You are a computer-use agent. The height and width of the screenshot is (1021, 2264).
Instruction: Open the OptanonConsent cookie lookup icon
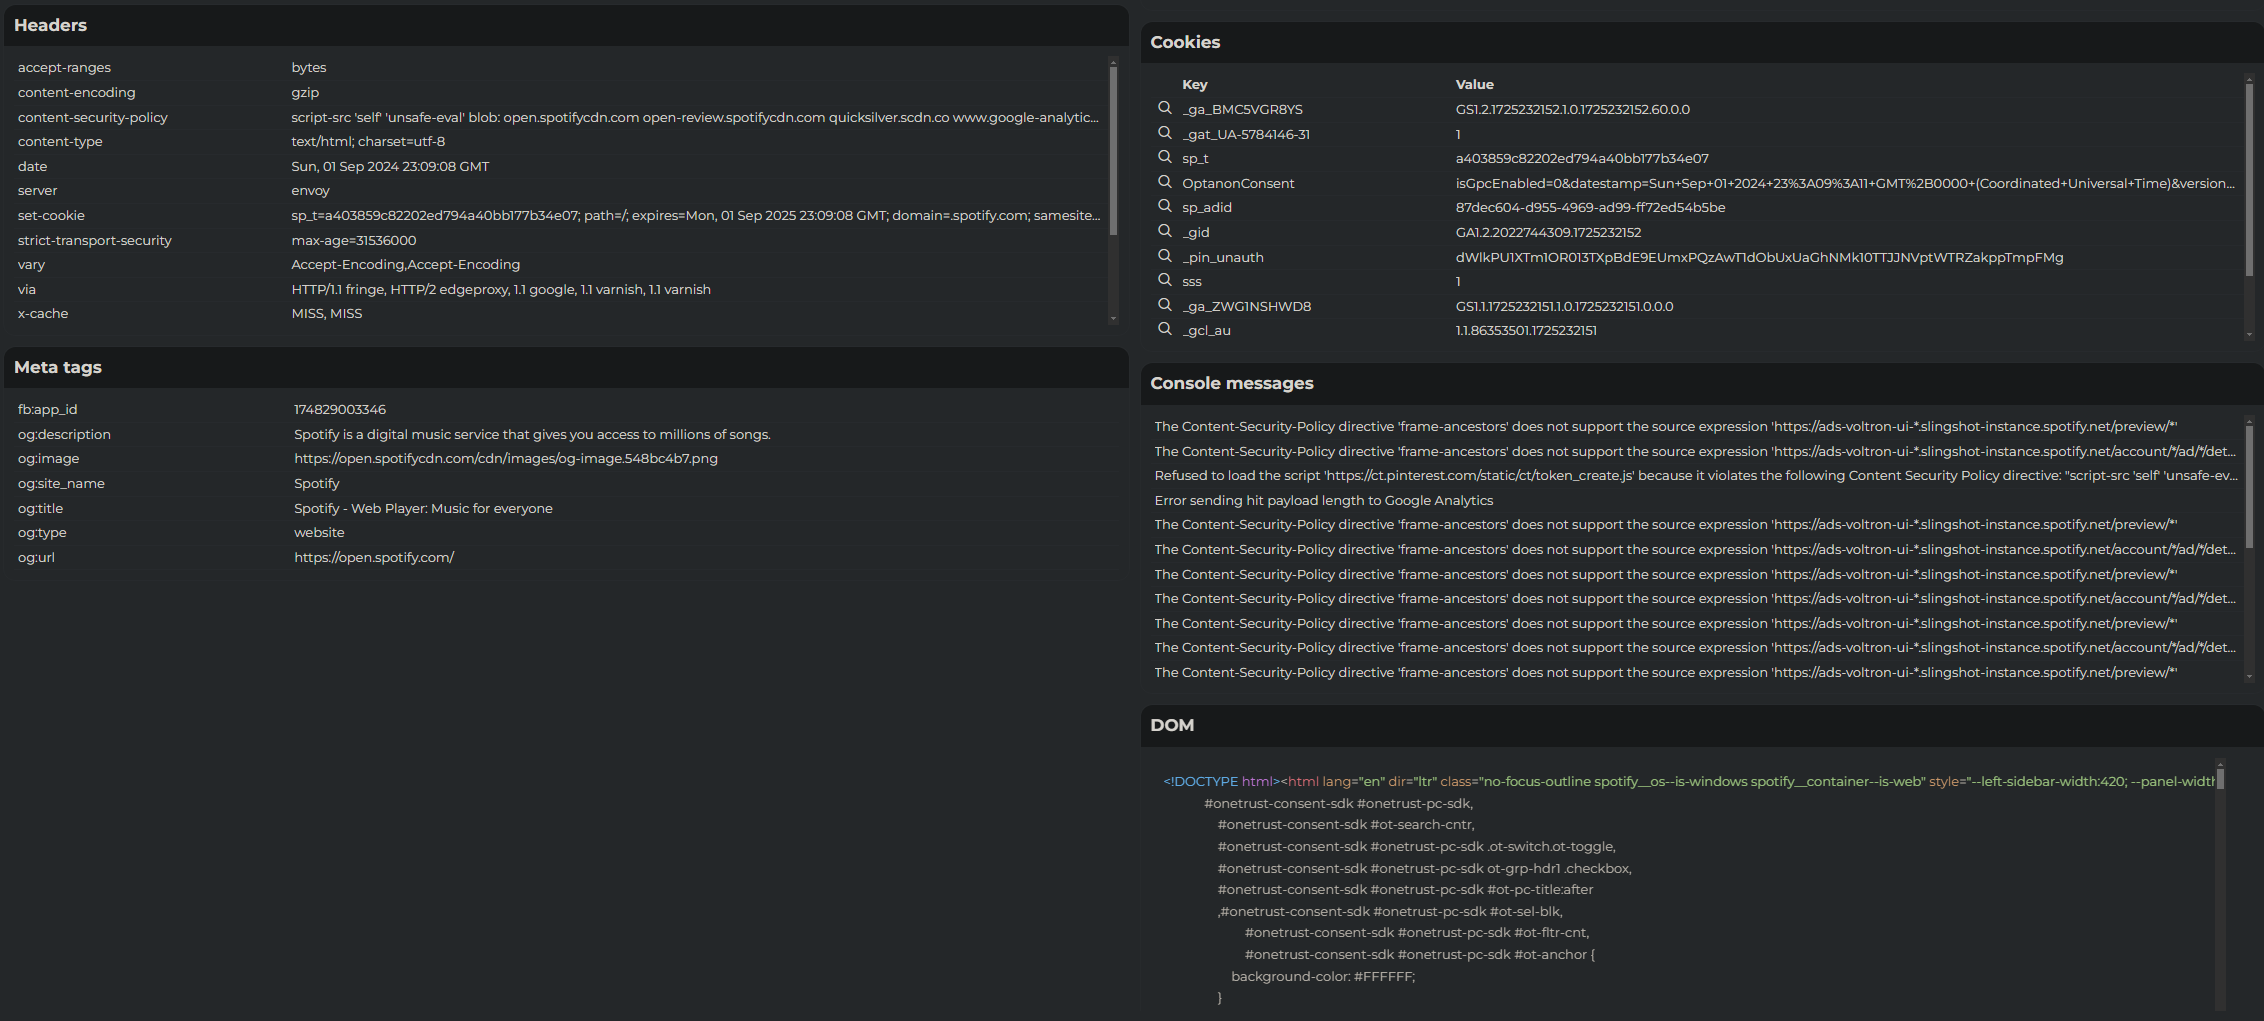(x=1164, y=182)
